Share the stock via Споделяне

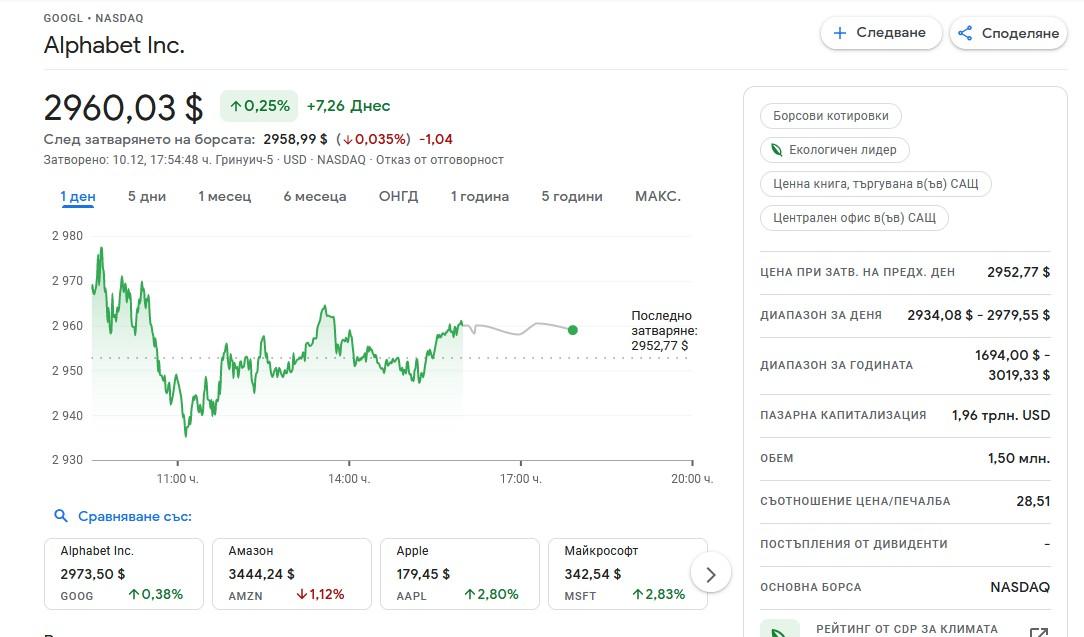pos(1009,33)
